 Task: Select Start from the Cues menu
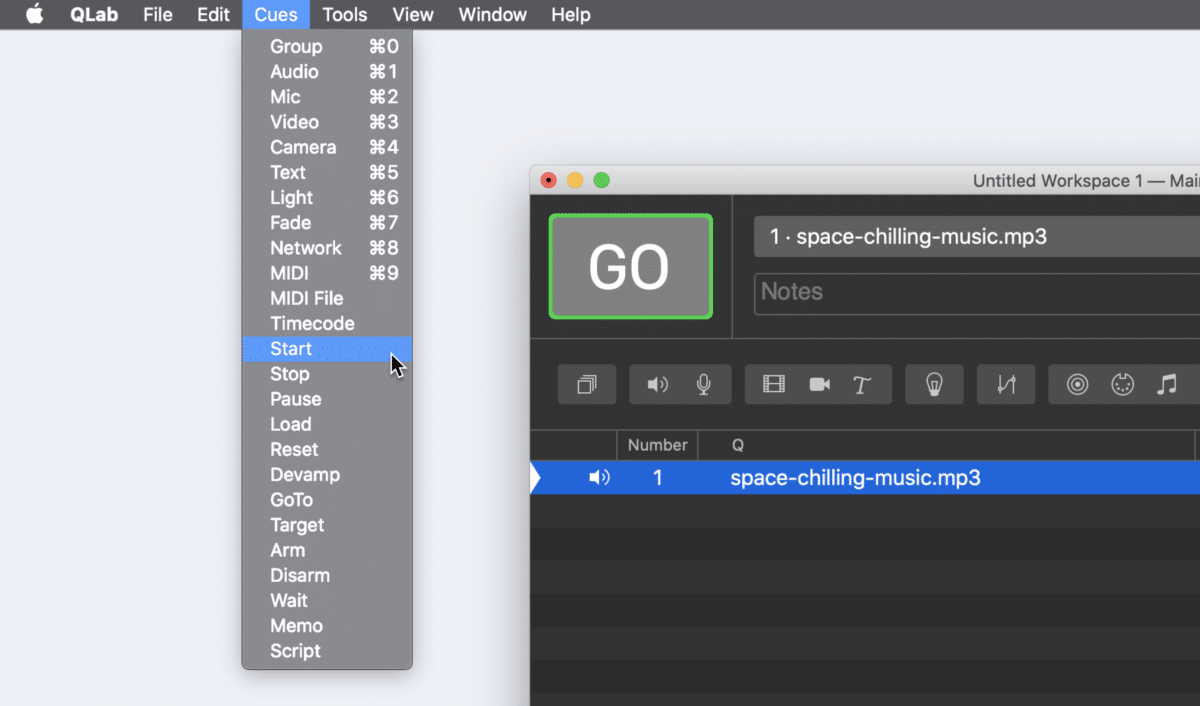(291, 348)
